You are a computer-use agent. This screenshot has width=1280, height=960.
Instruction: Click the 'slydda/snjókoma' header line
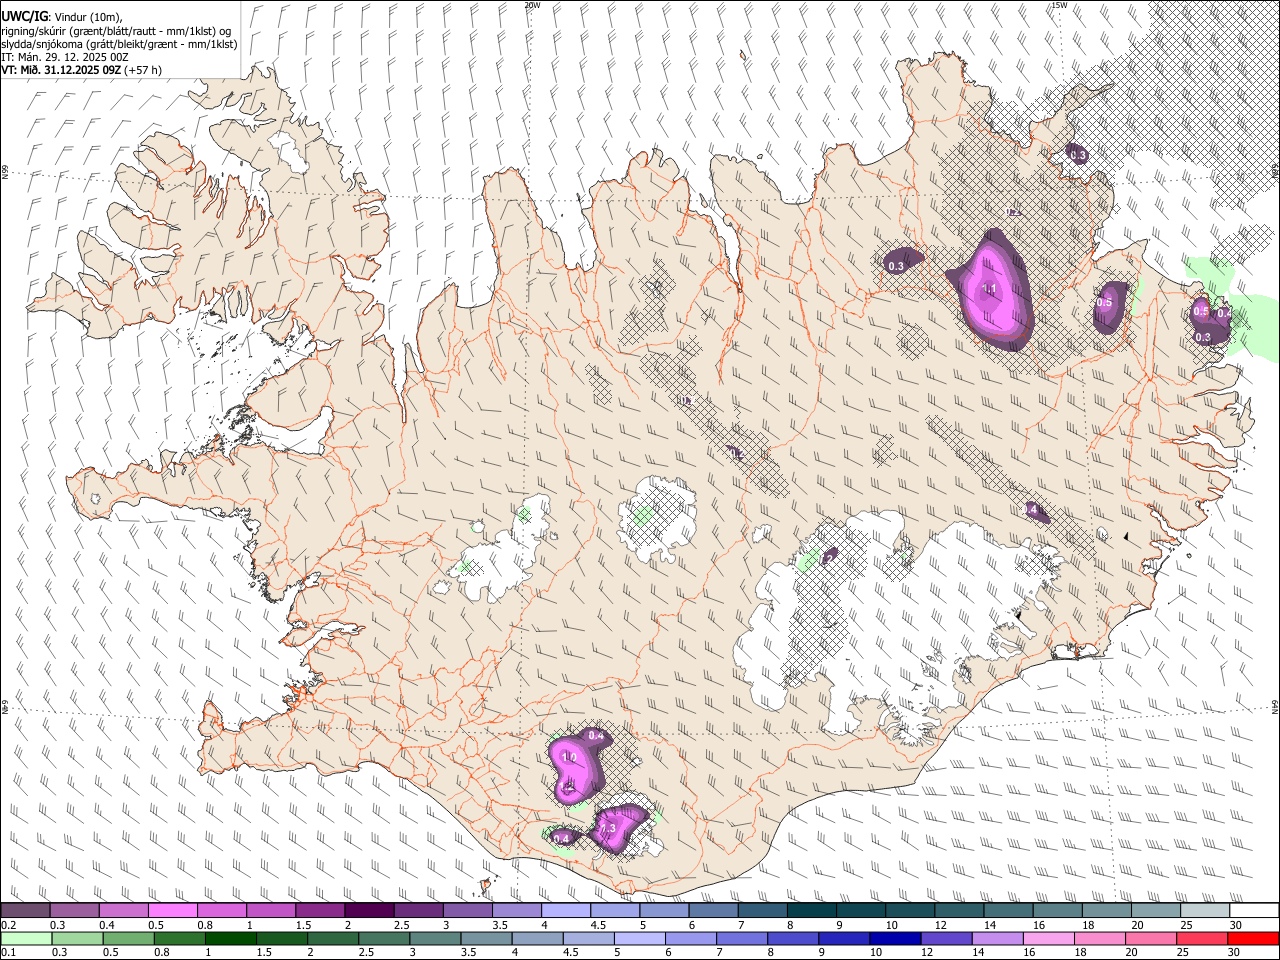[119, 44]
